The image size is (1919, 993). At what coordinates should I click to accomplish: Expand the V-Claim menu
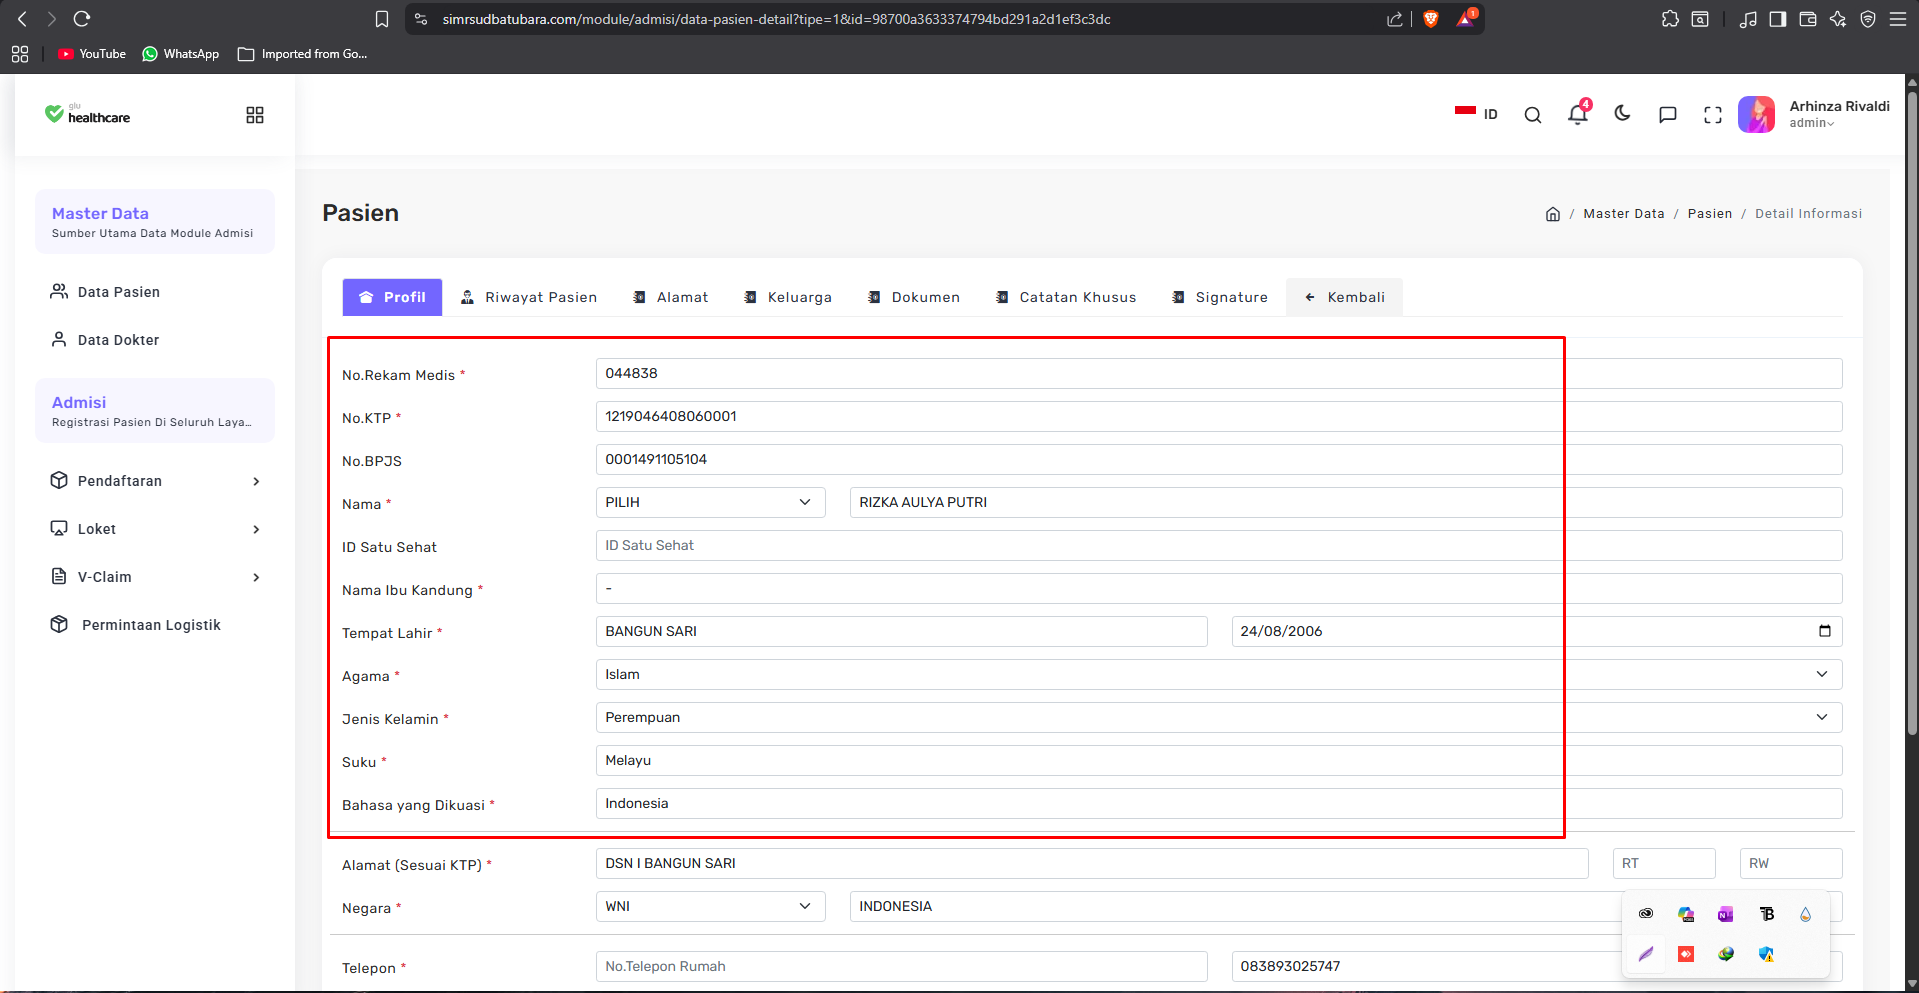(x=155, y=577)
